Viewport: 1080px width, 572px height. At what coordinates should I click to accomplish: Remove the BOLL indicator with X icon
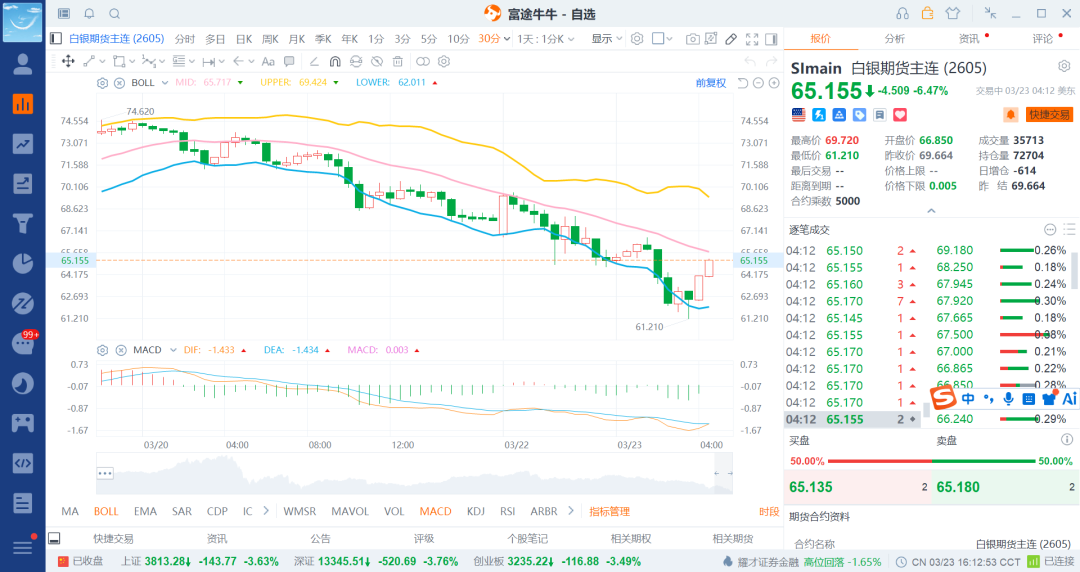119,83
